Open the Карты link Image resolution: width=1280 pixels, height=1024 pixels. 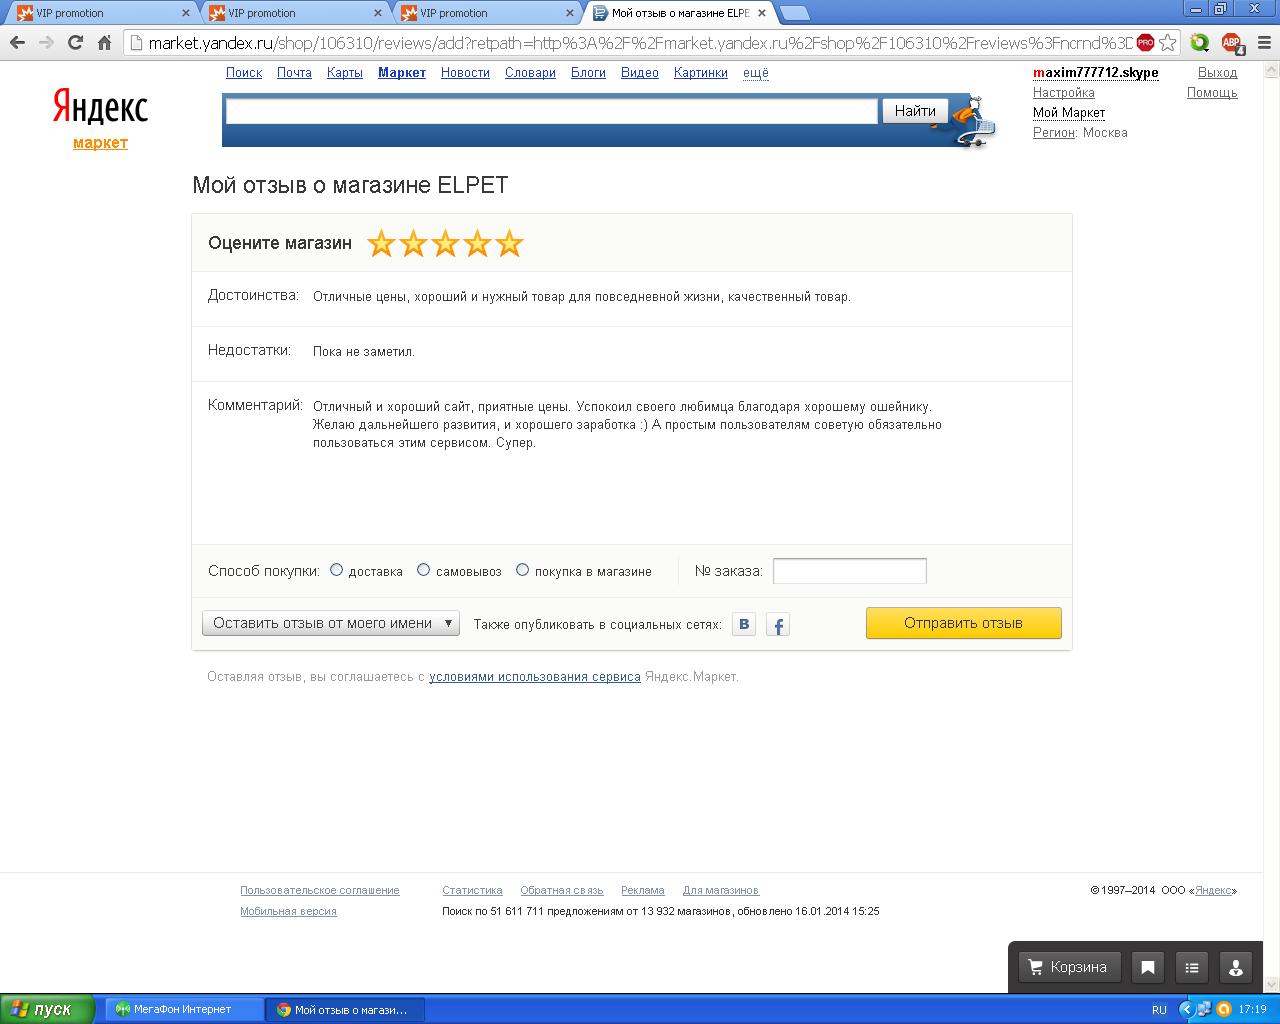(x=345, y=73)
